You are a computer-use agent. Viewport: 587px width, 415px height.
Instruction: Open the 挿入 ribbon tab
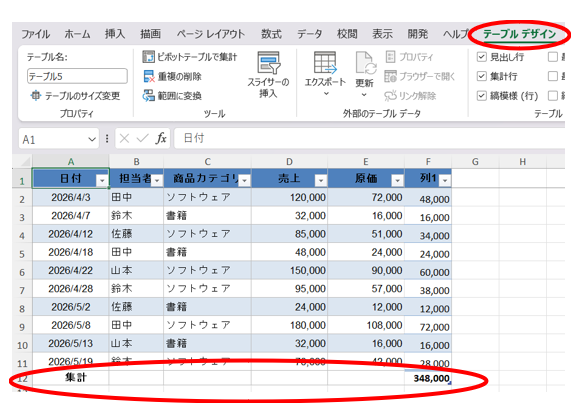(115, 34)
